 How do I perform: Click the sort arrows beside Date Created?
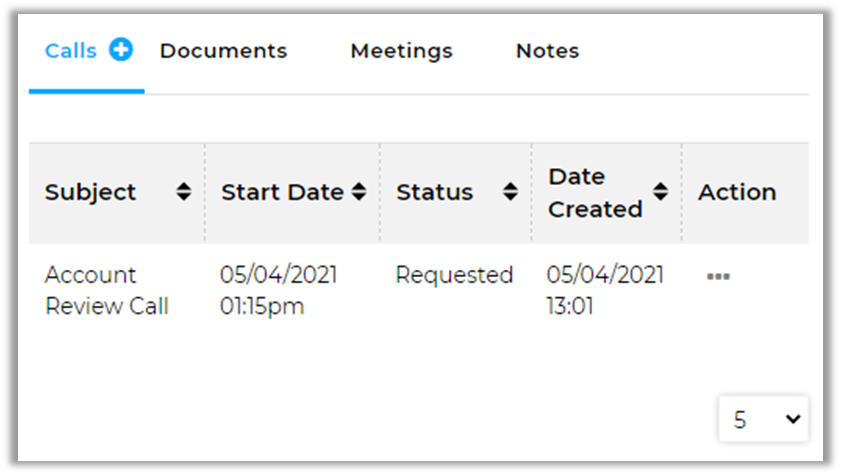pyautogui.click(x=660, y=192)
